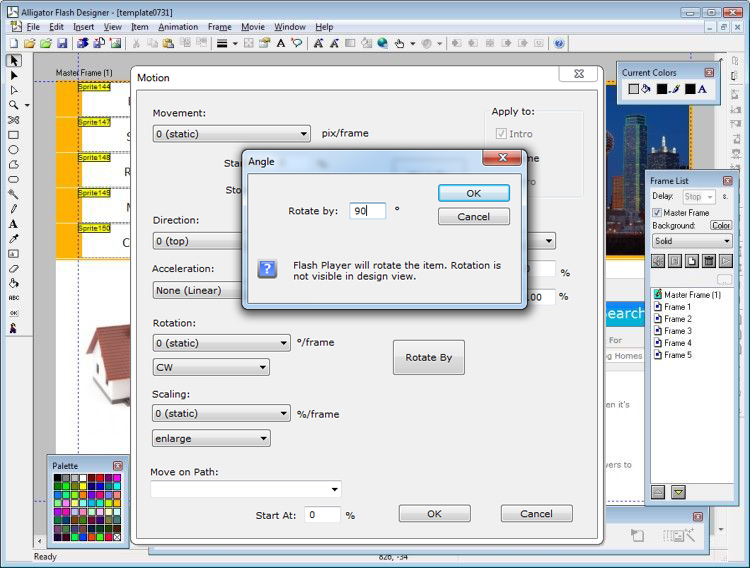The height and width of the screenshot is (568, 750).
Task: Confirm the Angle dialog with OK
Action: coord(474,193)
